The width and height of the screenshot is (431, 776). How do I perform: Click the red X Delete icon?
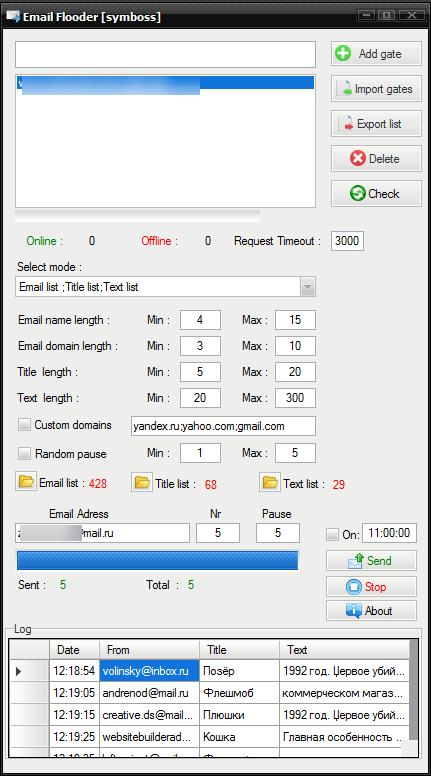(358, 158)
